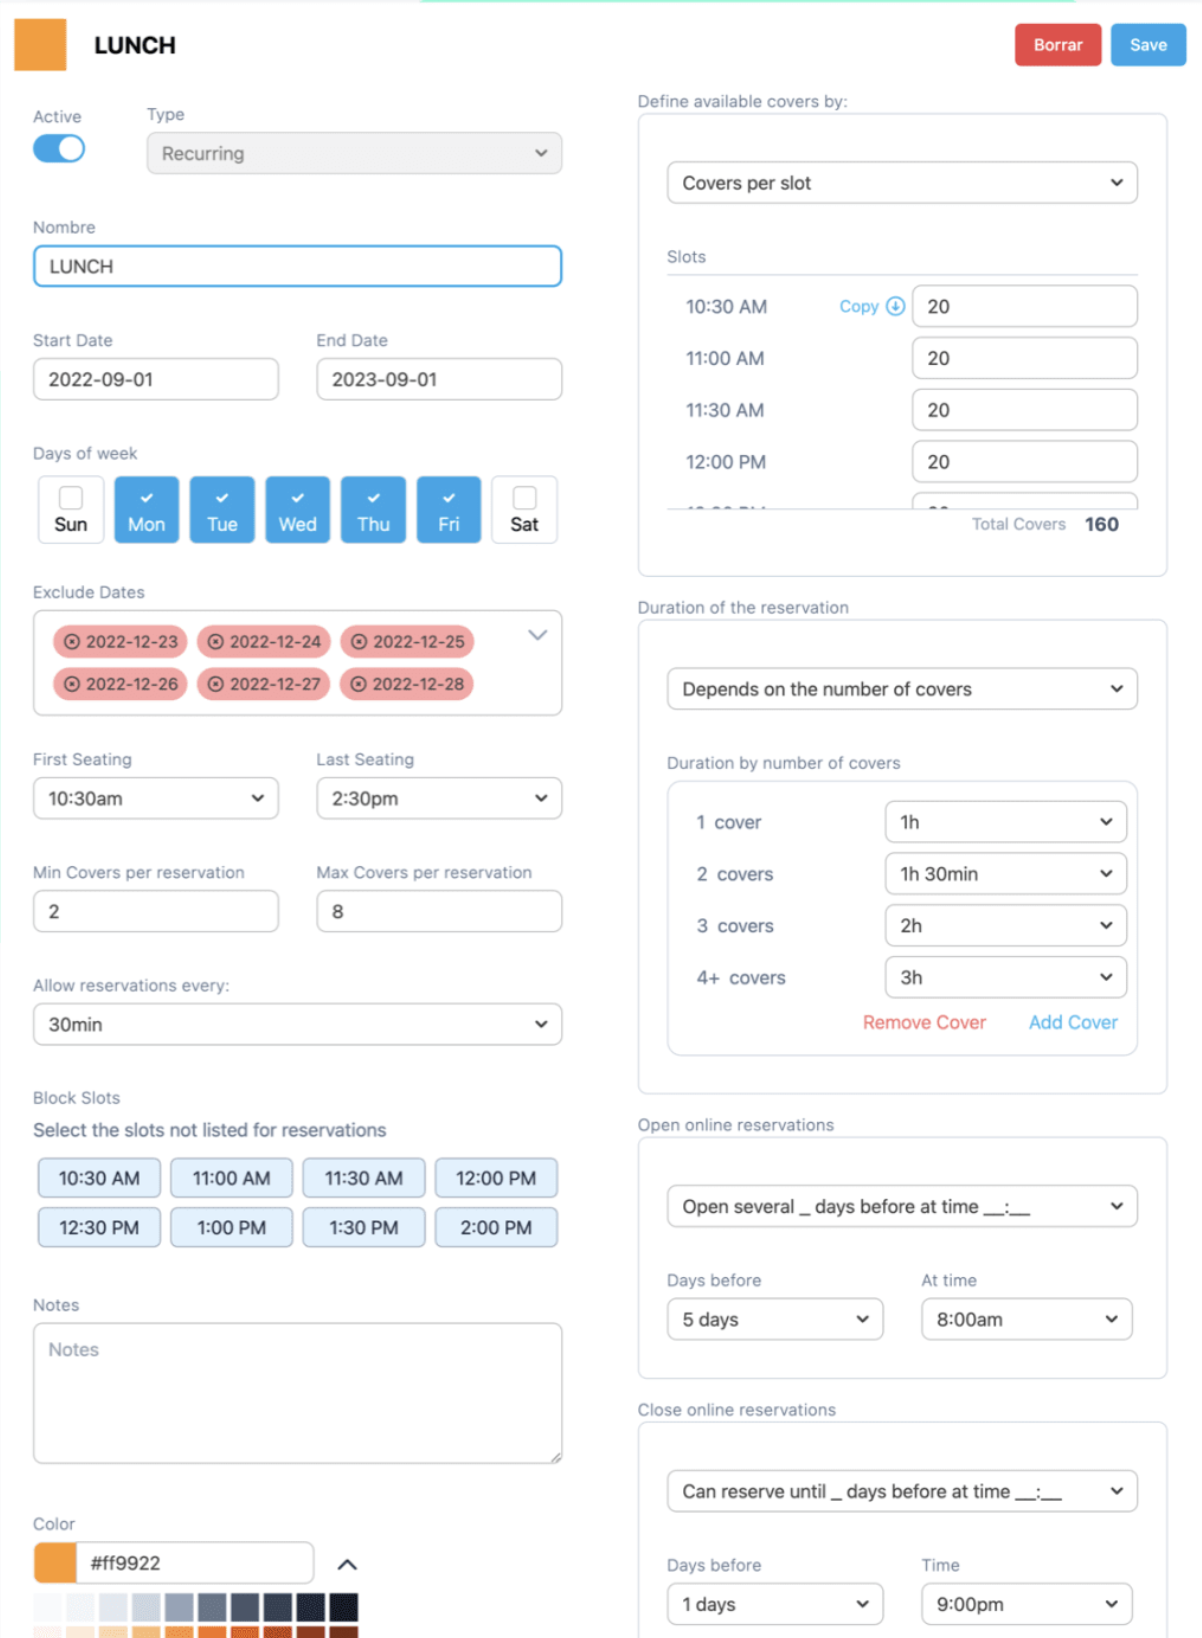Toggle the Active switch off

point(59,149)
